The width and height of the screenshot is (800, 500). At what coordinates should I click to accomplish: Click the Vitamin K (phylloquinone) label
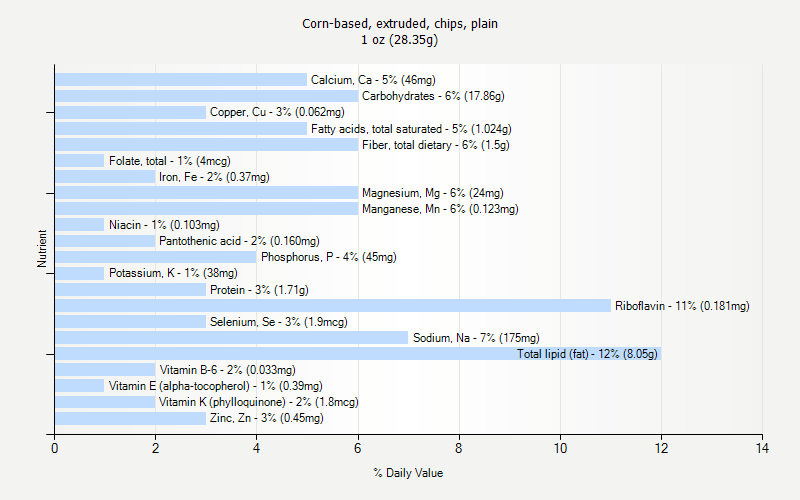258,402
